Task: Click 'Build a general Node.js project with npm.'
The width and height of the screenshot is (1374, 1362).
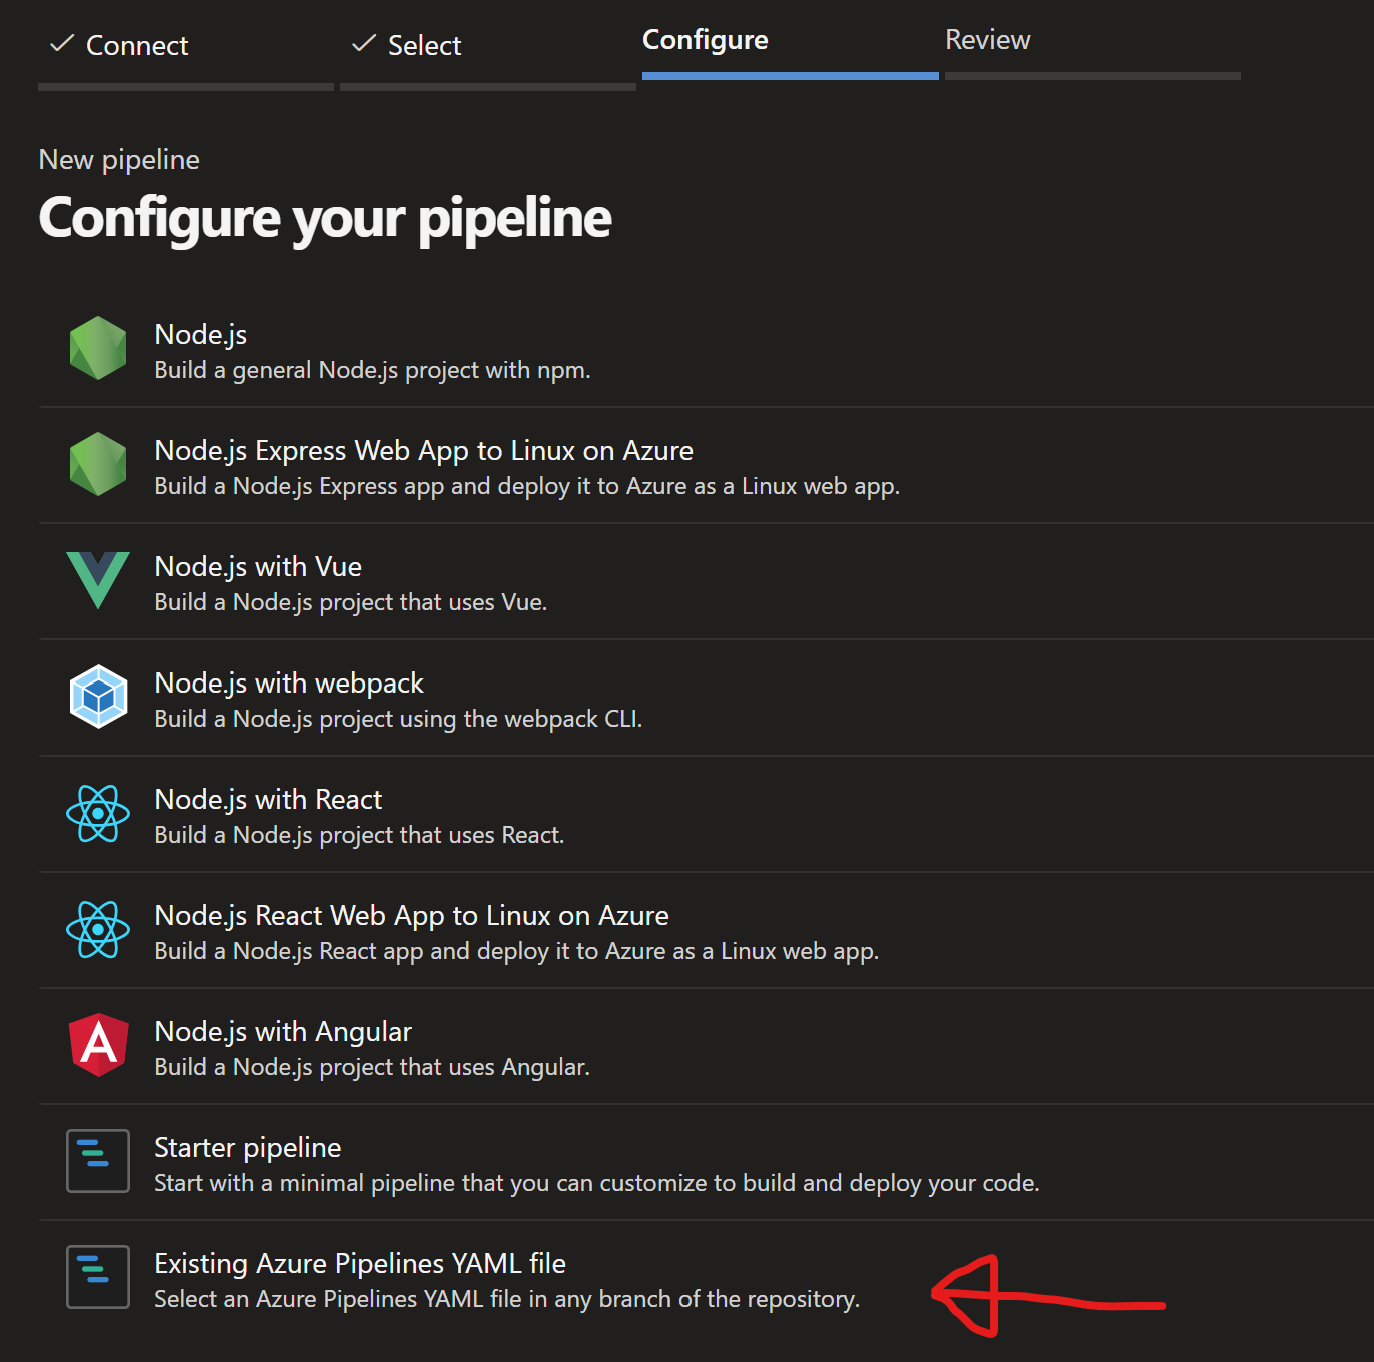Action: (373, 371)
